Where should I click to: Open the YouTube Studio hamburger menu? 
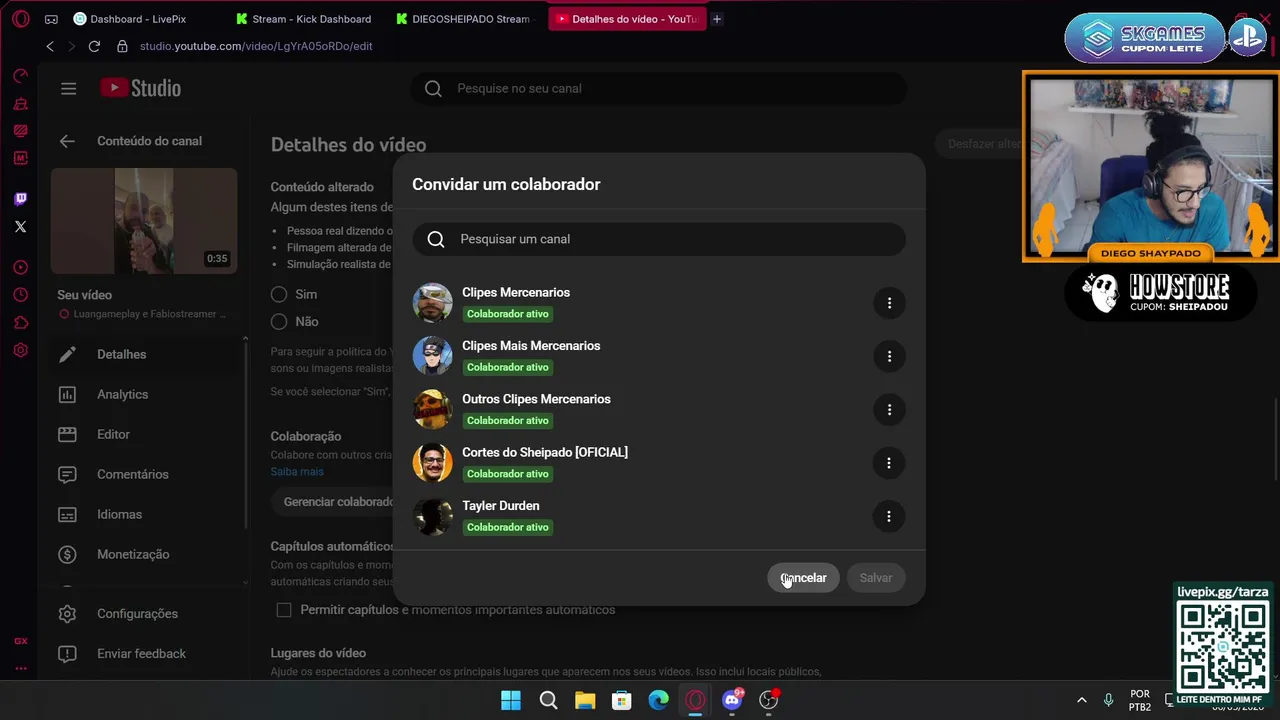point(68,88)
